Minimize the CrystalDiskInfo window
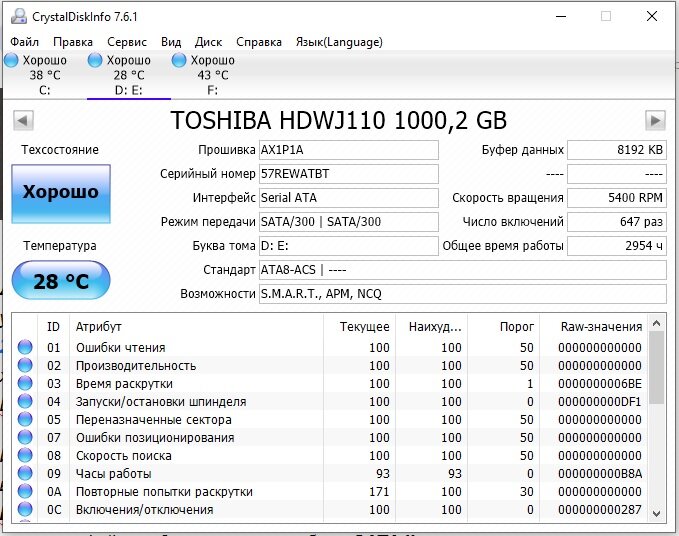The image size is (679, 536). coord(561,16)
